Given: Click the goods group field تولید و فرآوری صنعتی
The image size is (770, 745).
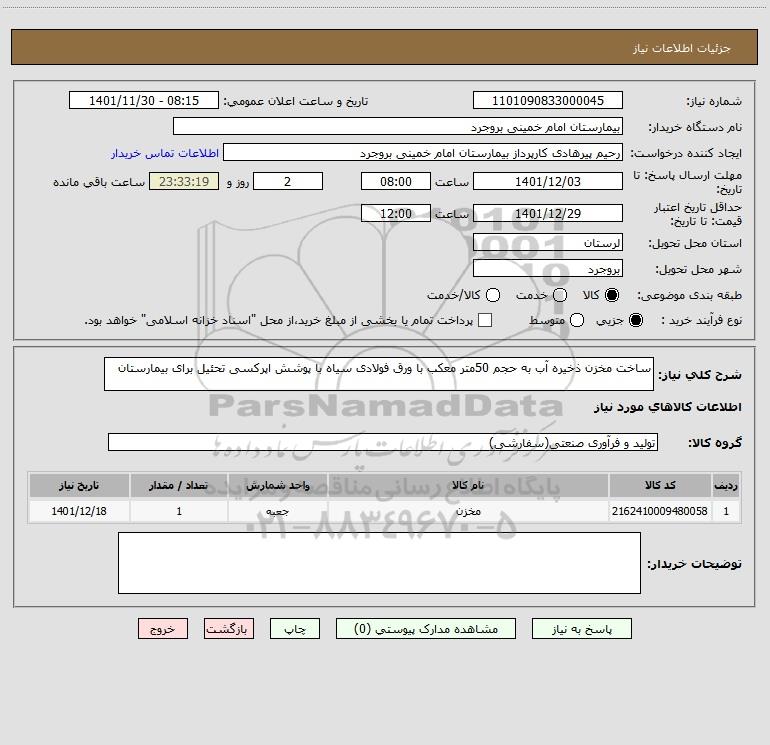Looking at the screenshot, I should tap(383, 442).
